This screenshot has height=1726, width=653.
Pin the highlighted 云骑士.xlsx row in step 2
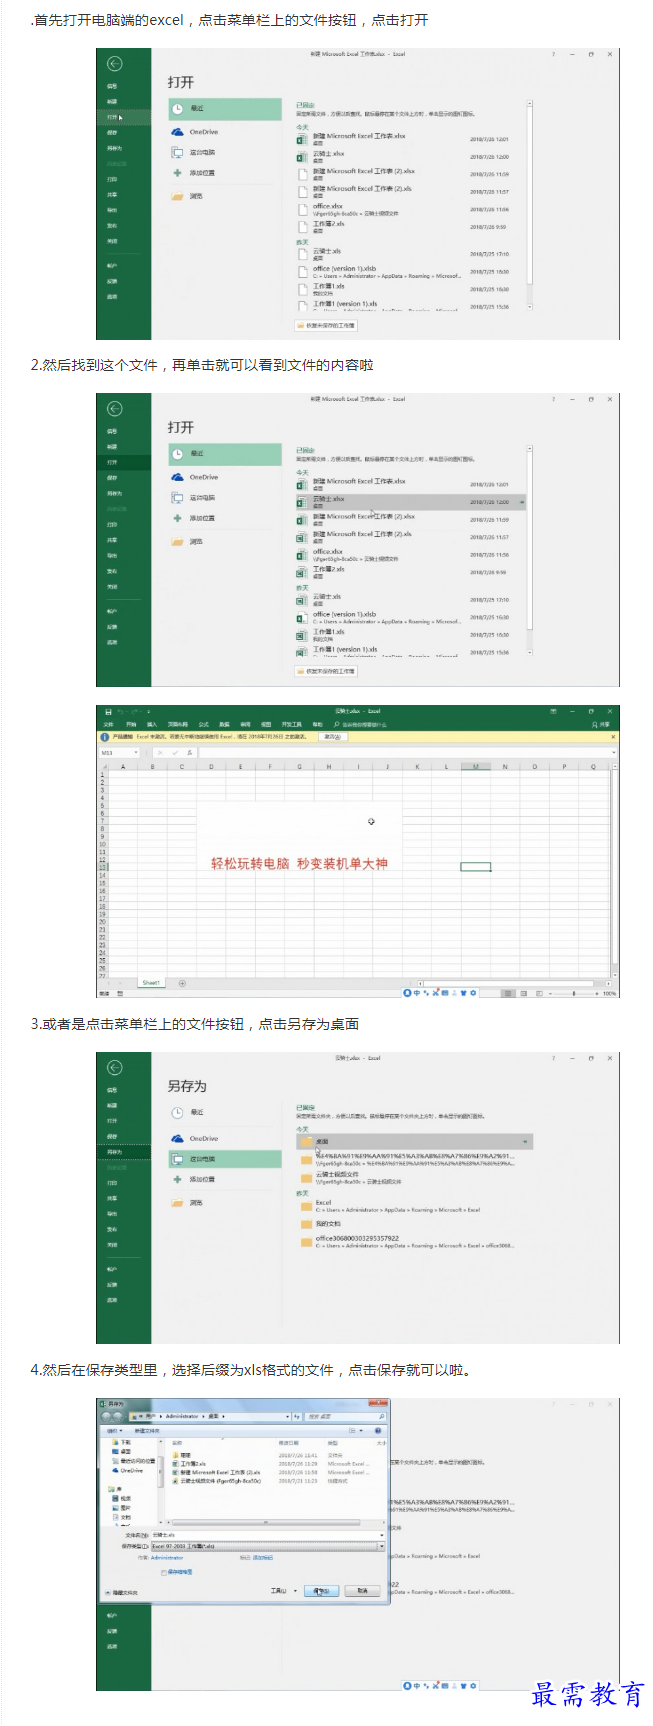pyautogui.click(x=521, y=502)
